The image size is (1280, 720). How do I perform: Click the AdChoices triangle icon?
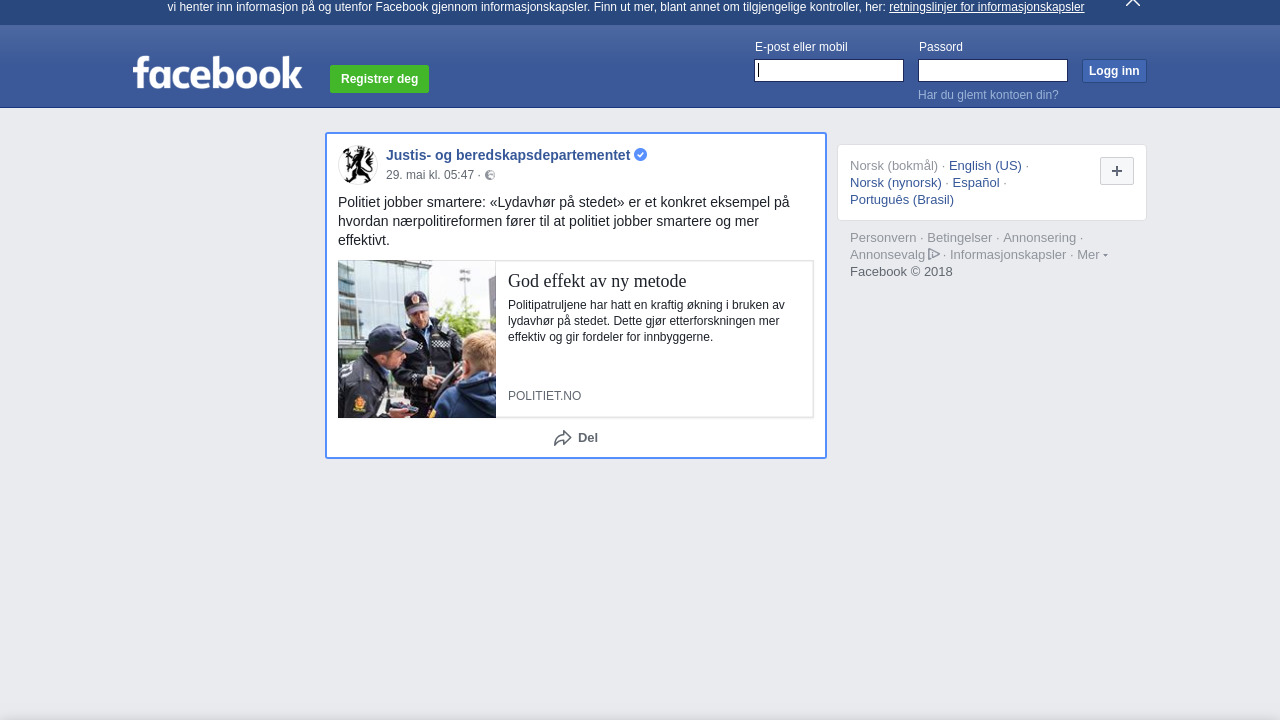pos(934,254)
